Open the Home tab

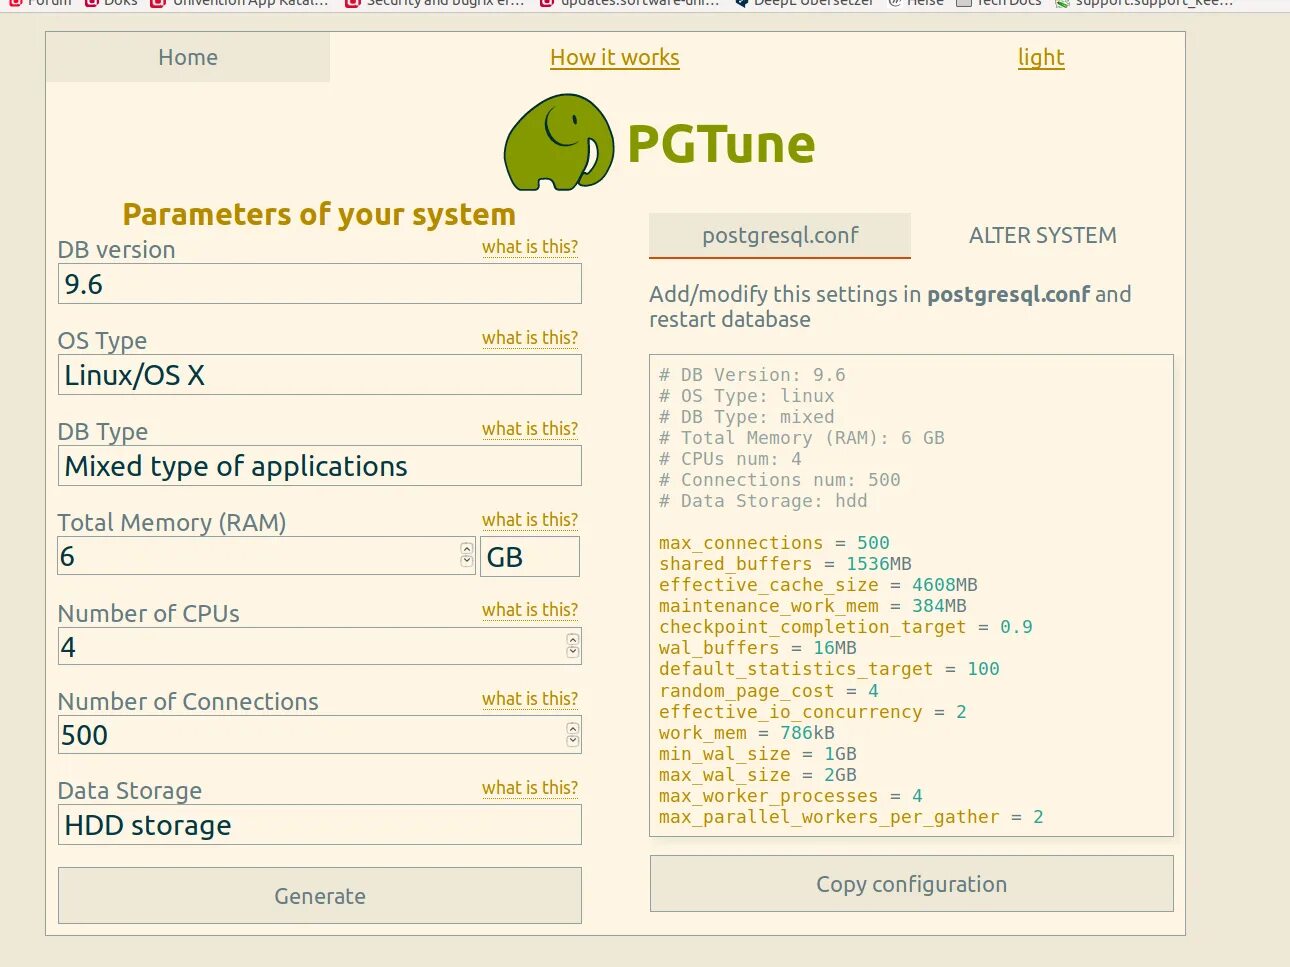[x=188, y=57]
